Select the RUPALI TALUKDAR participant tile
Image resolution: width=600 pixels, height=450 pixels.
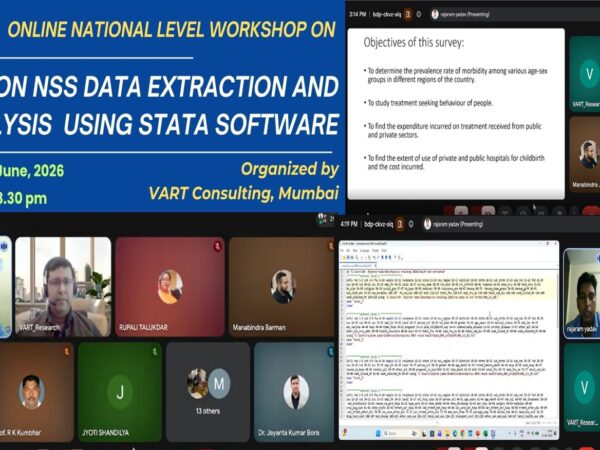(170, 287)
